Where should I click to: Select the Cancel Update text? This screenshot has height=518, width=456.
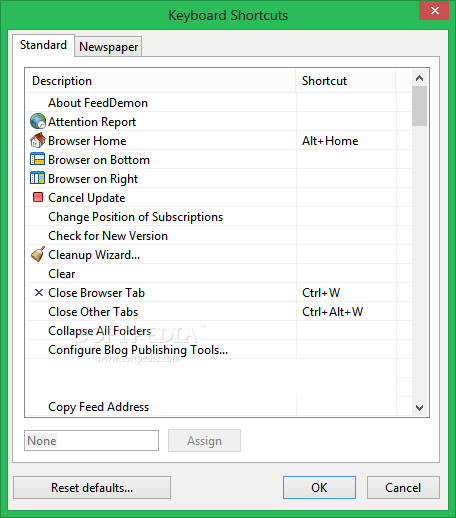point(87,198)
